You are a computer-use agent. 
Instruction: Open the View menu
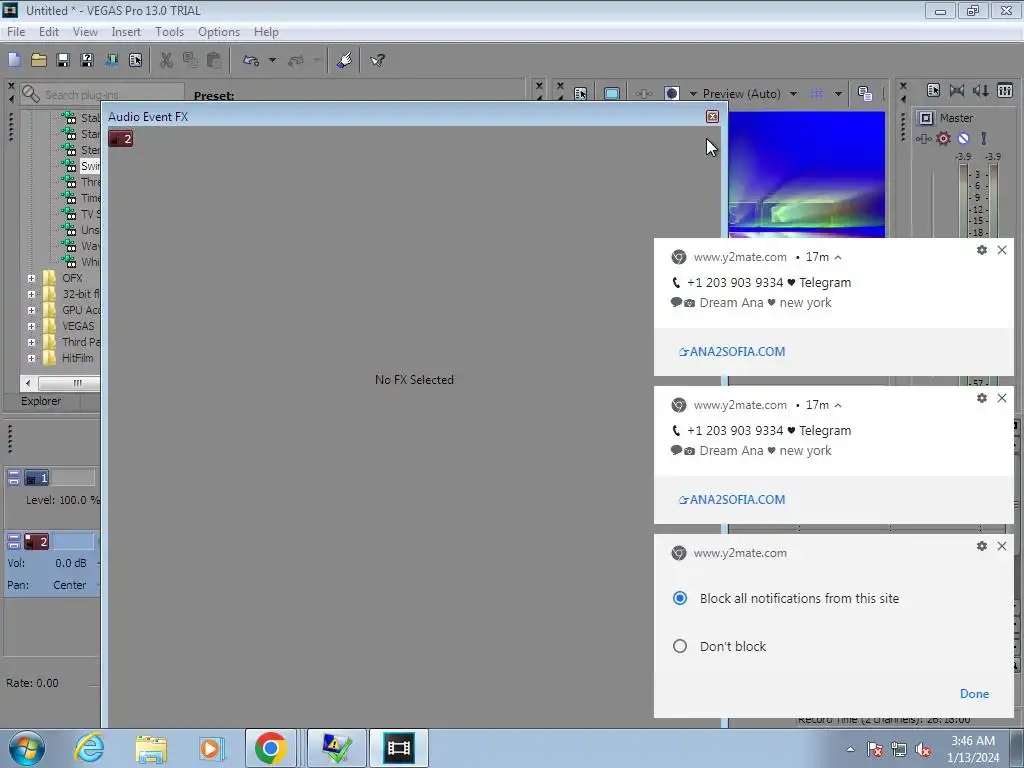[85, 31]
